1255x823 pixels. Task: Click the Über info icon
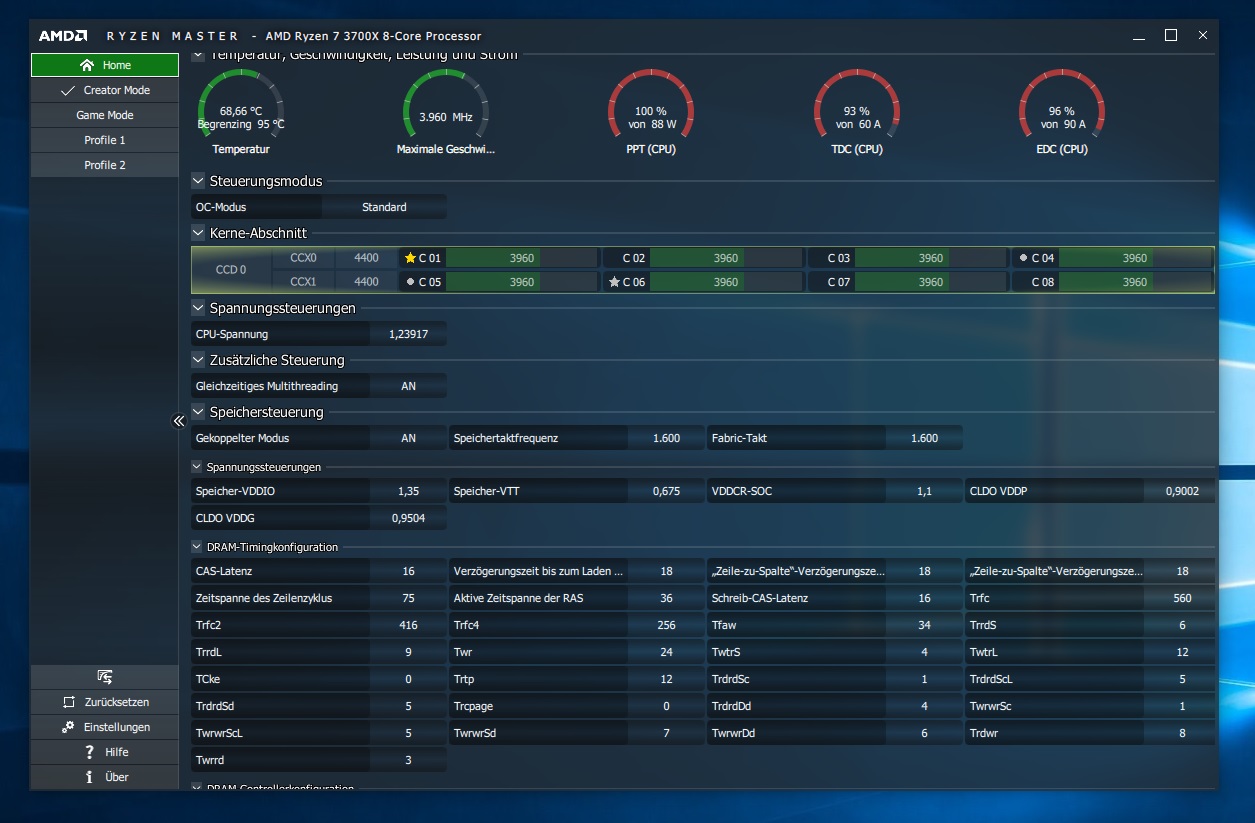tap(90, 777)
